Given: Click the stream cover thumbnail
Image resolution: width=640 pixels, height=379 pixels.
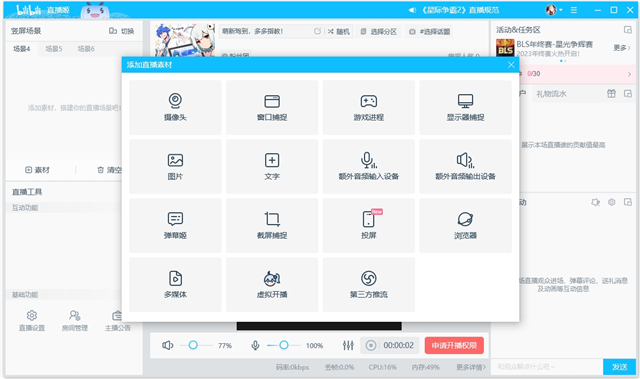Looking at the screenshot, I should click(185, 40).
